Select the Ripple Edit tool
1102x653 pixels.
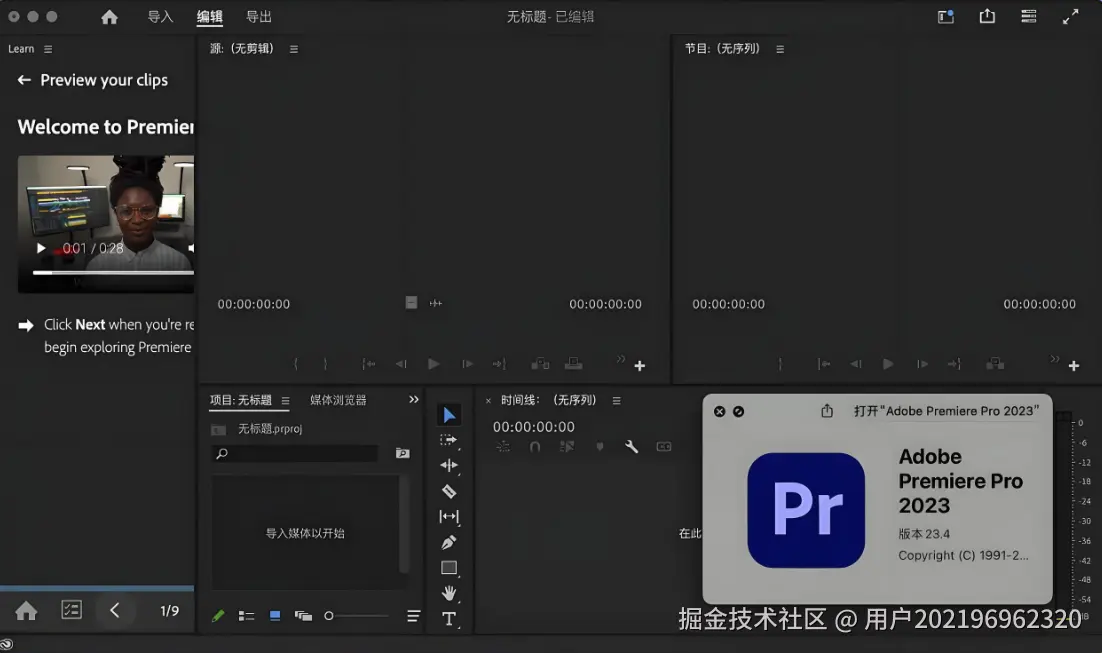point(448,465)
